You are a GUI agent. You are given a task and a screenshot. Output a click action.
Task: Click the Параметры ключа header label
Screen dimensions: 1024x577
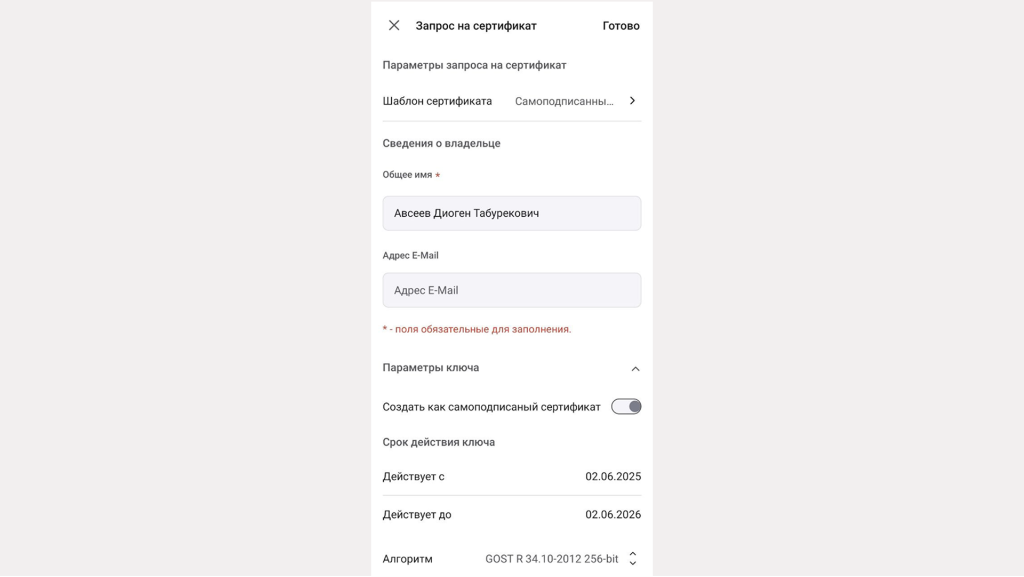click(430, 367)
